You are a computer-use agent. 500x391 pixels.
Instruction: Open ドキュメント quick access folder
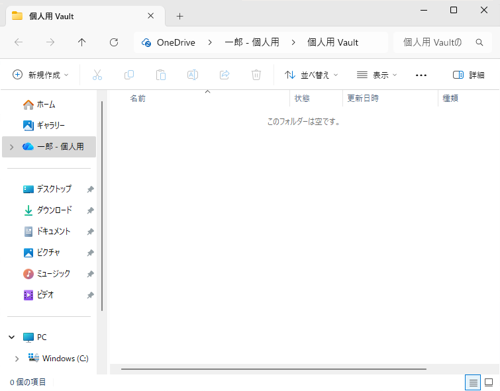point(50,231)
